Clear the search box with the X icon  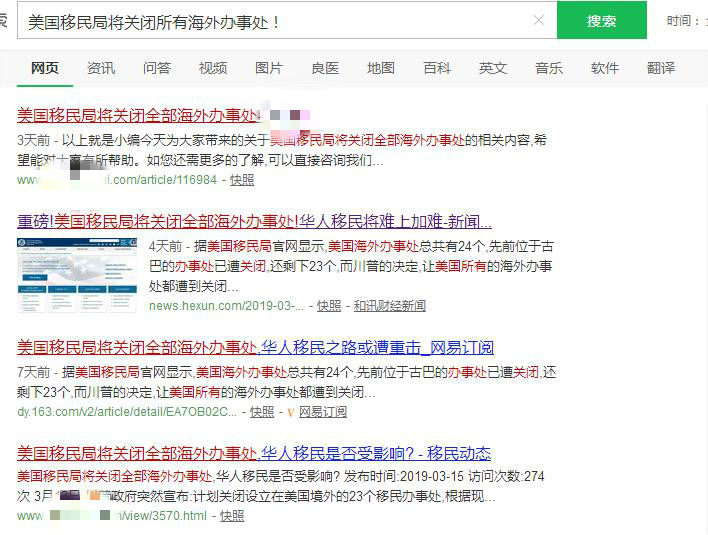point(539,20)
